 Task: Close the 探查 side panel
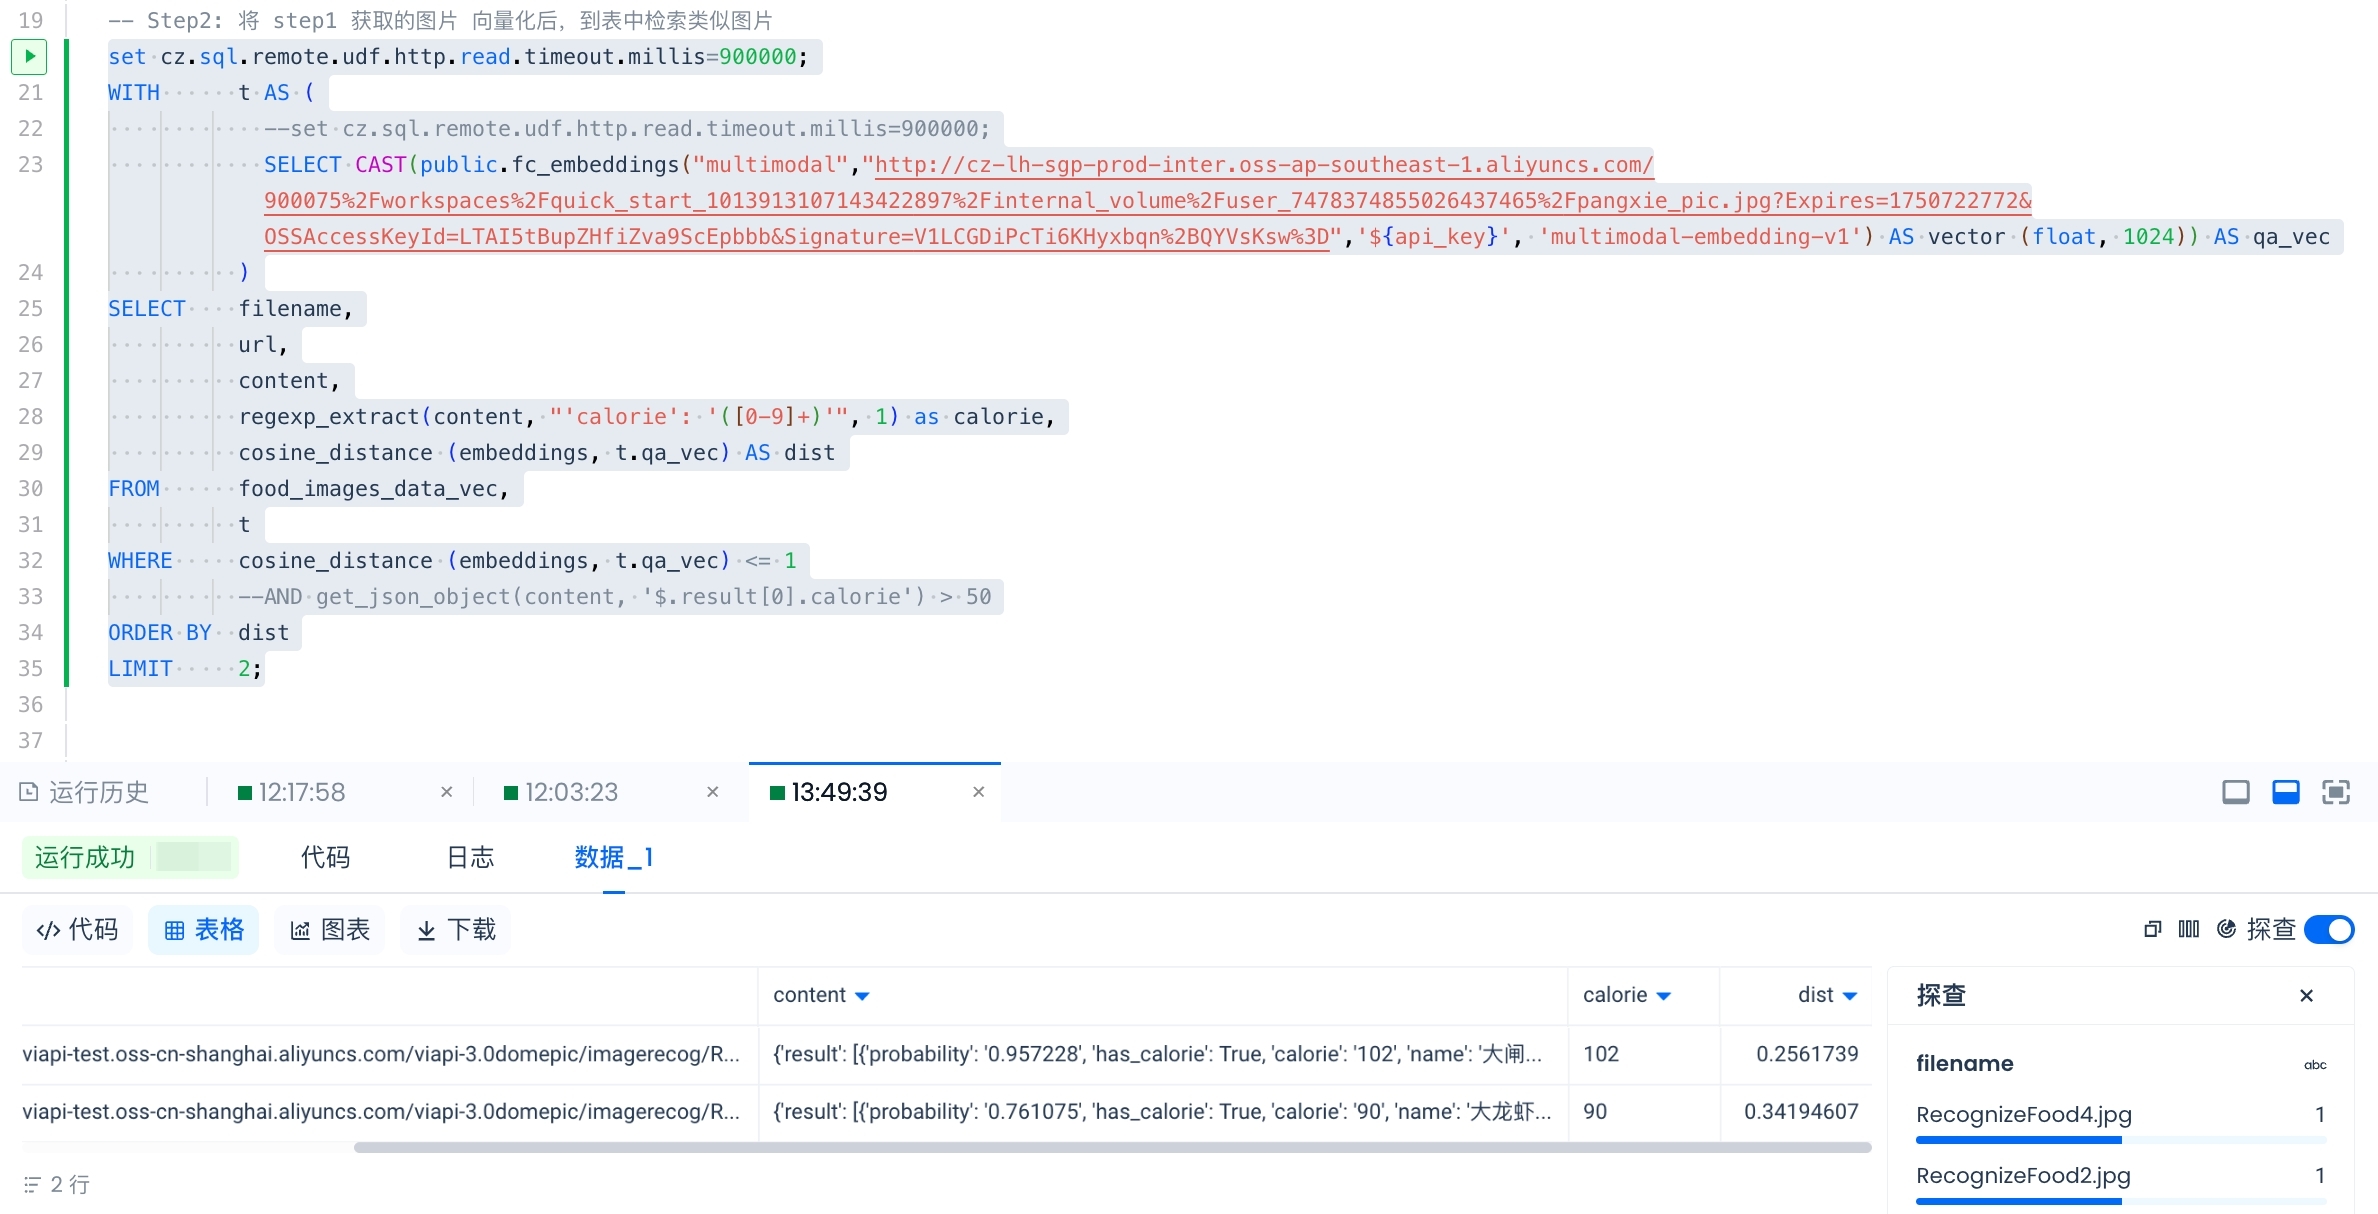(x=2306, y=995)
